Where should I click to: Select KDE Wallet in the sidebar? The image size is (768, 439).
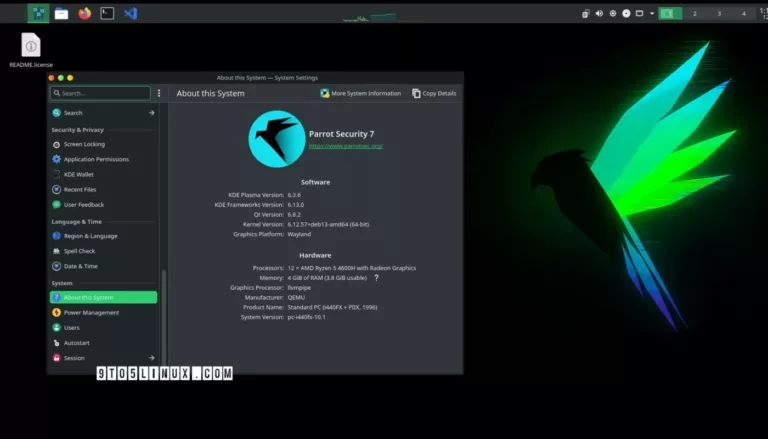pyautogui.click(x=78, y=174)
